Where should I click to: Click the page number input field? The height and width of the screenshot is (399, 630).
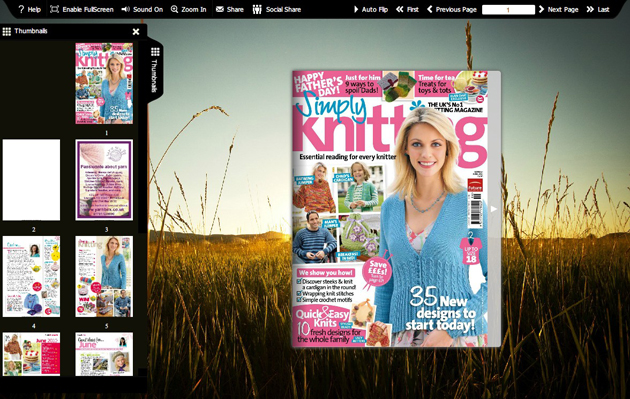pos(508,10)
